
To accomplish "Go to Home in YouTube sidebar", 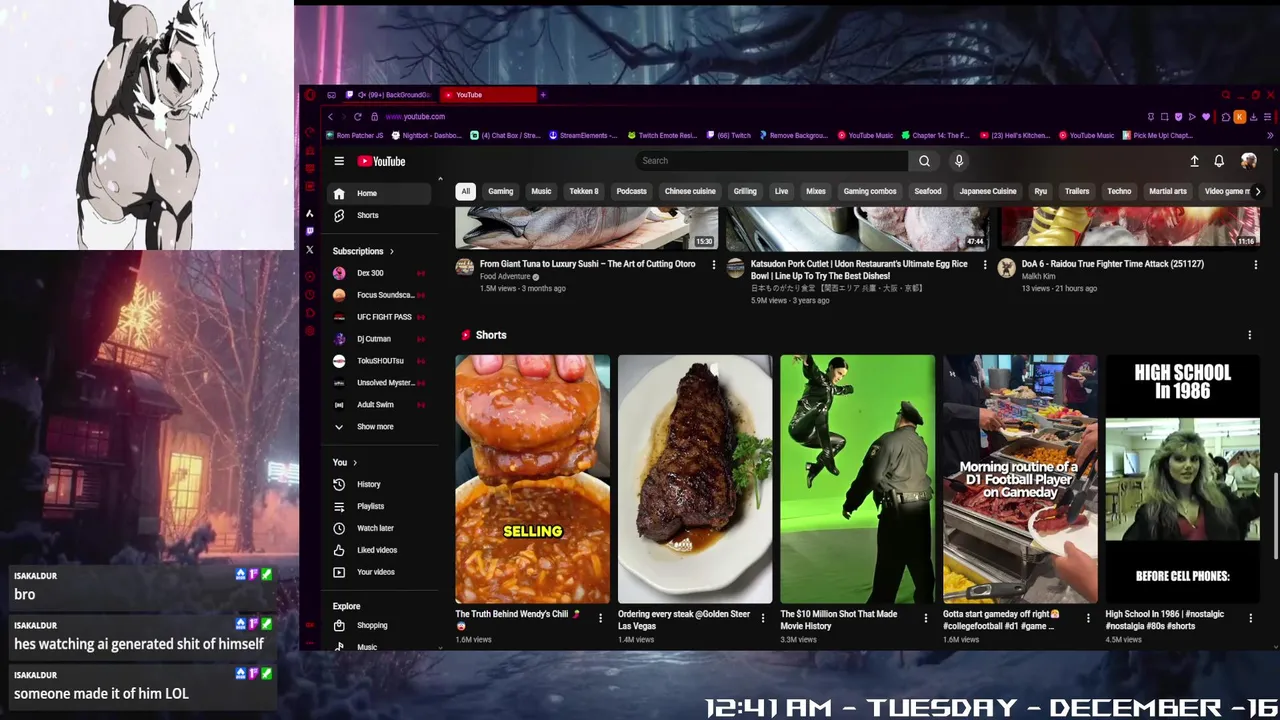I will (x=380, y=193).
